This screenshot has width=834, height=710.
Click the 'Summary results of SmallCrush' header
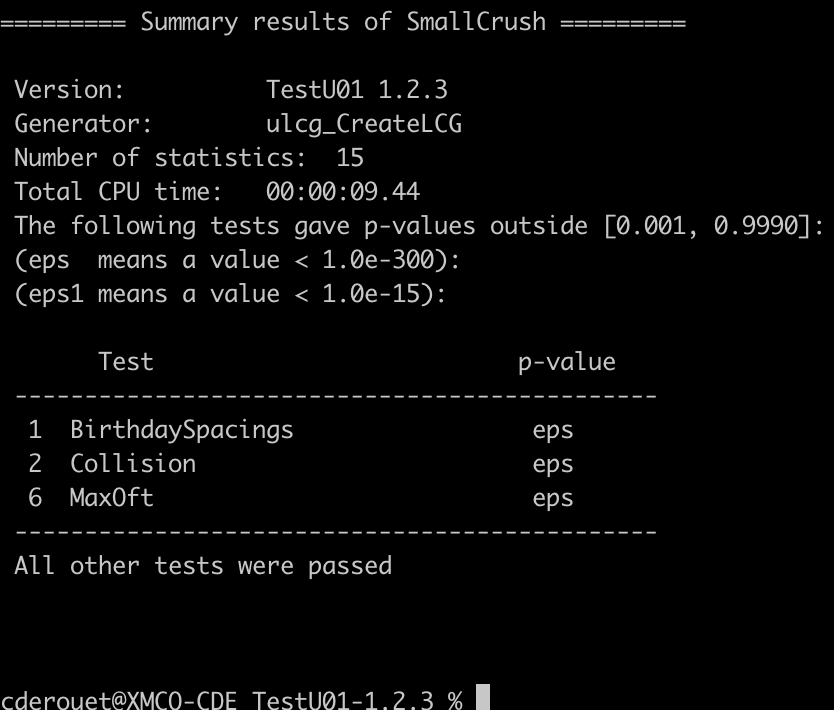(x=343, y=22)
